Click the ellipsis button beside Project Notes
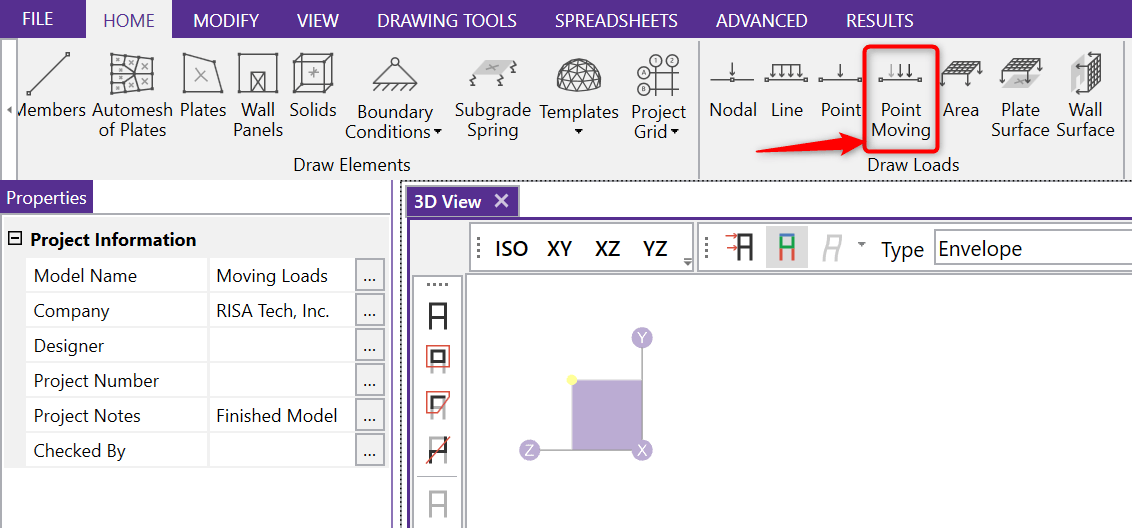 click(370, 416)
